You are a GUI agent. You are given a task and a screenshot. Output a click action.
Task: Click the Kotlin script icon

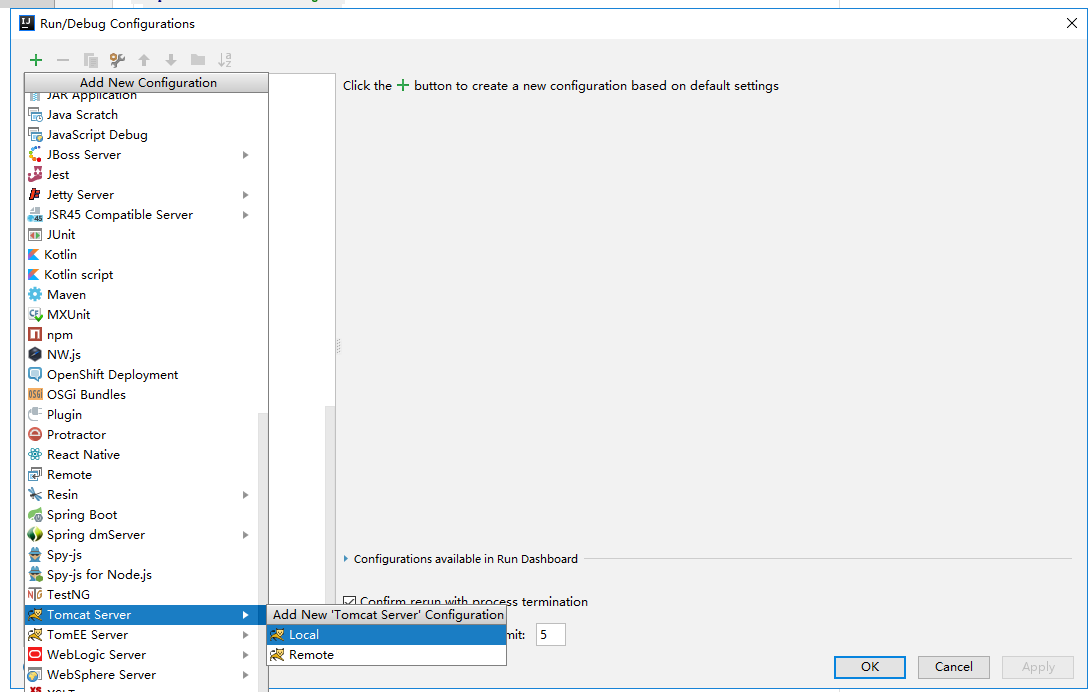pyautogui.click(x=33, y=275)
